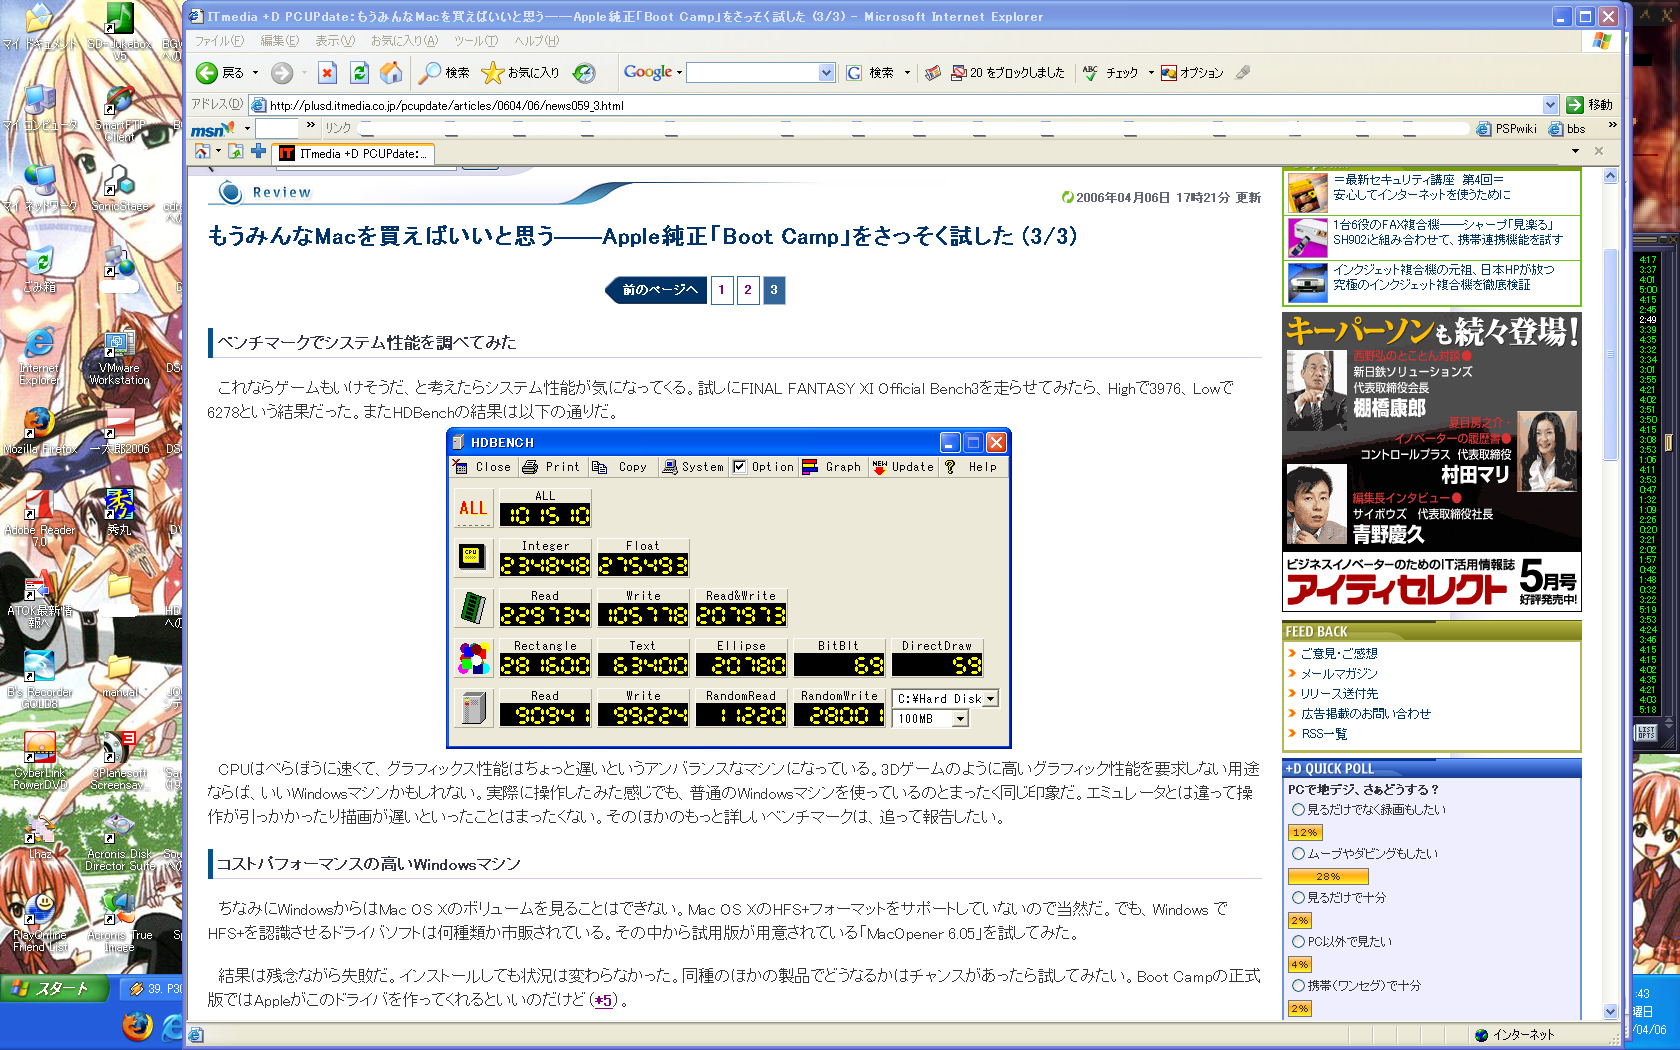Open the Back button history dropdown arrow
The image size is (1680, 1050).
(255, 73)
